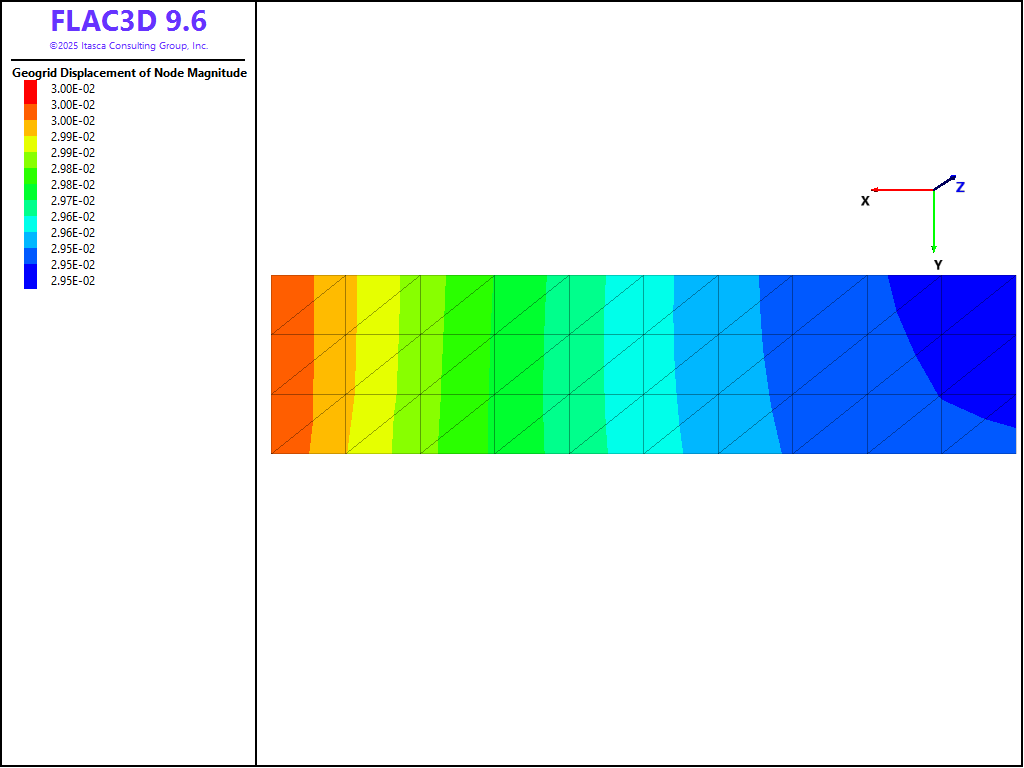This screenshot has height=768, width=1024.
Task: Click the FLAC3D 9.6 title logo
Action: 128,22
